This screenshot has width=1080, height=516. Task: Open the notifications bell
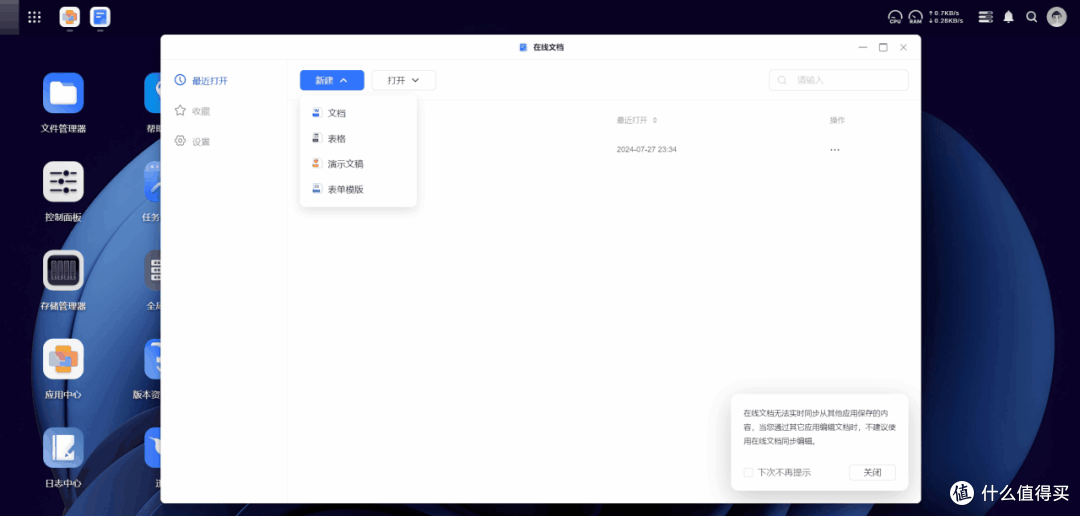[x=1008, y=17]
